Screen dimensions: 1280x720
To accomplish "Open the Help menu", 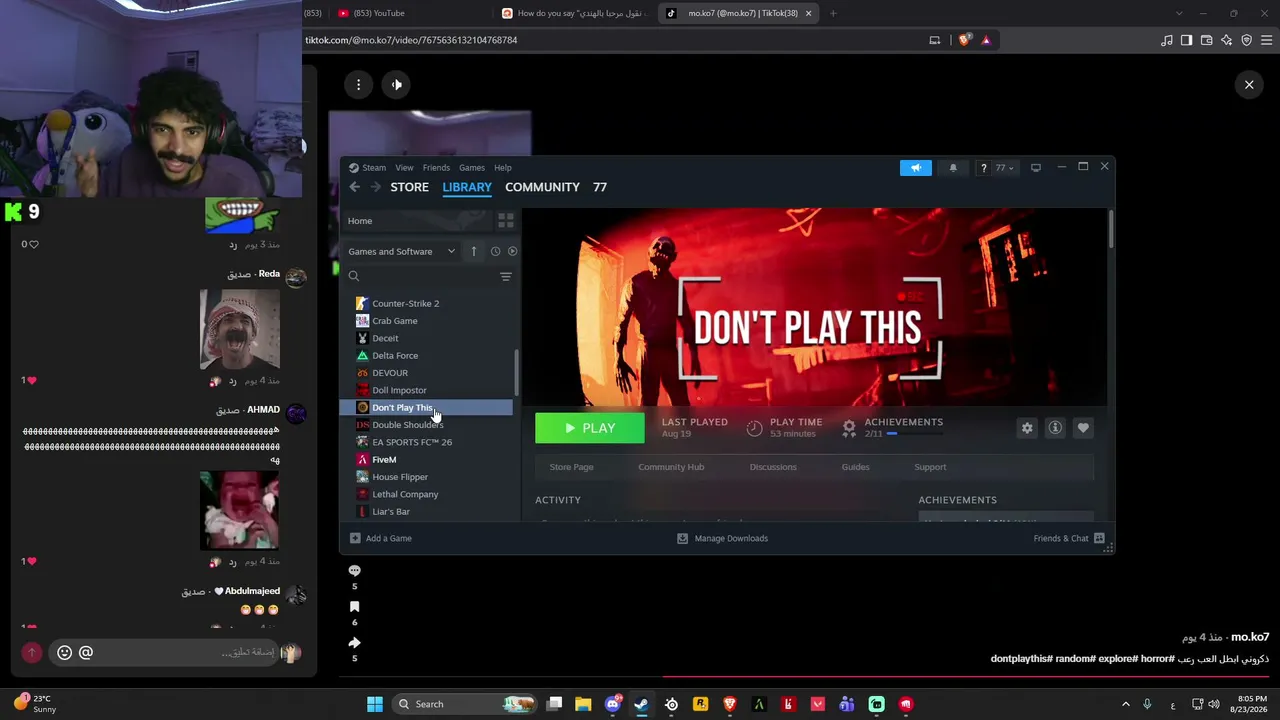I will (503, 168).
